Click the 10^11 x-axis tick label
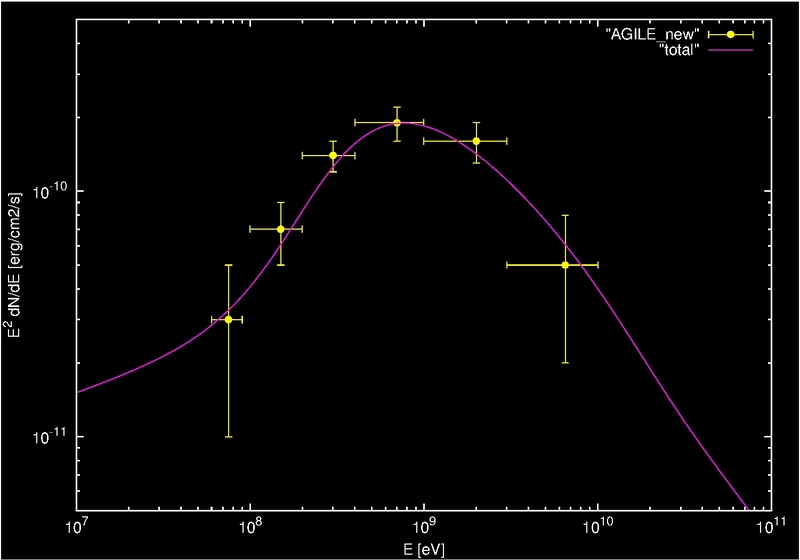Image resolution: width=800 pixels, height=560 pixels. tap(770, 527)
